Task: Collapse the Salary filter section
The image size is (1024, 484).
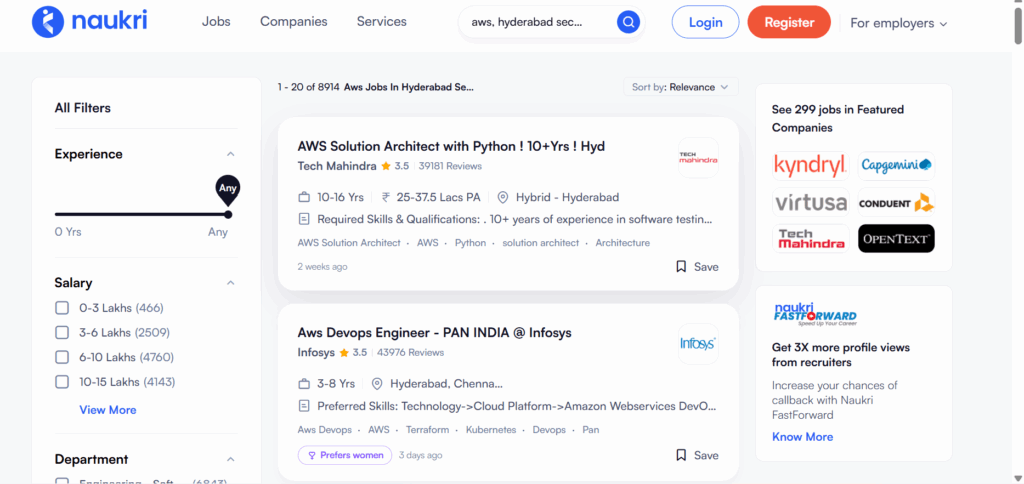Action: (x=230, y=283)
